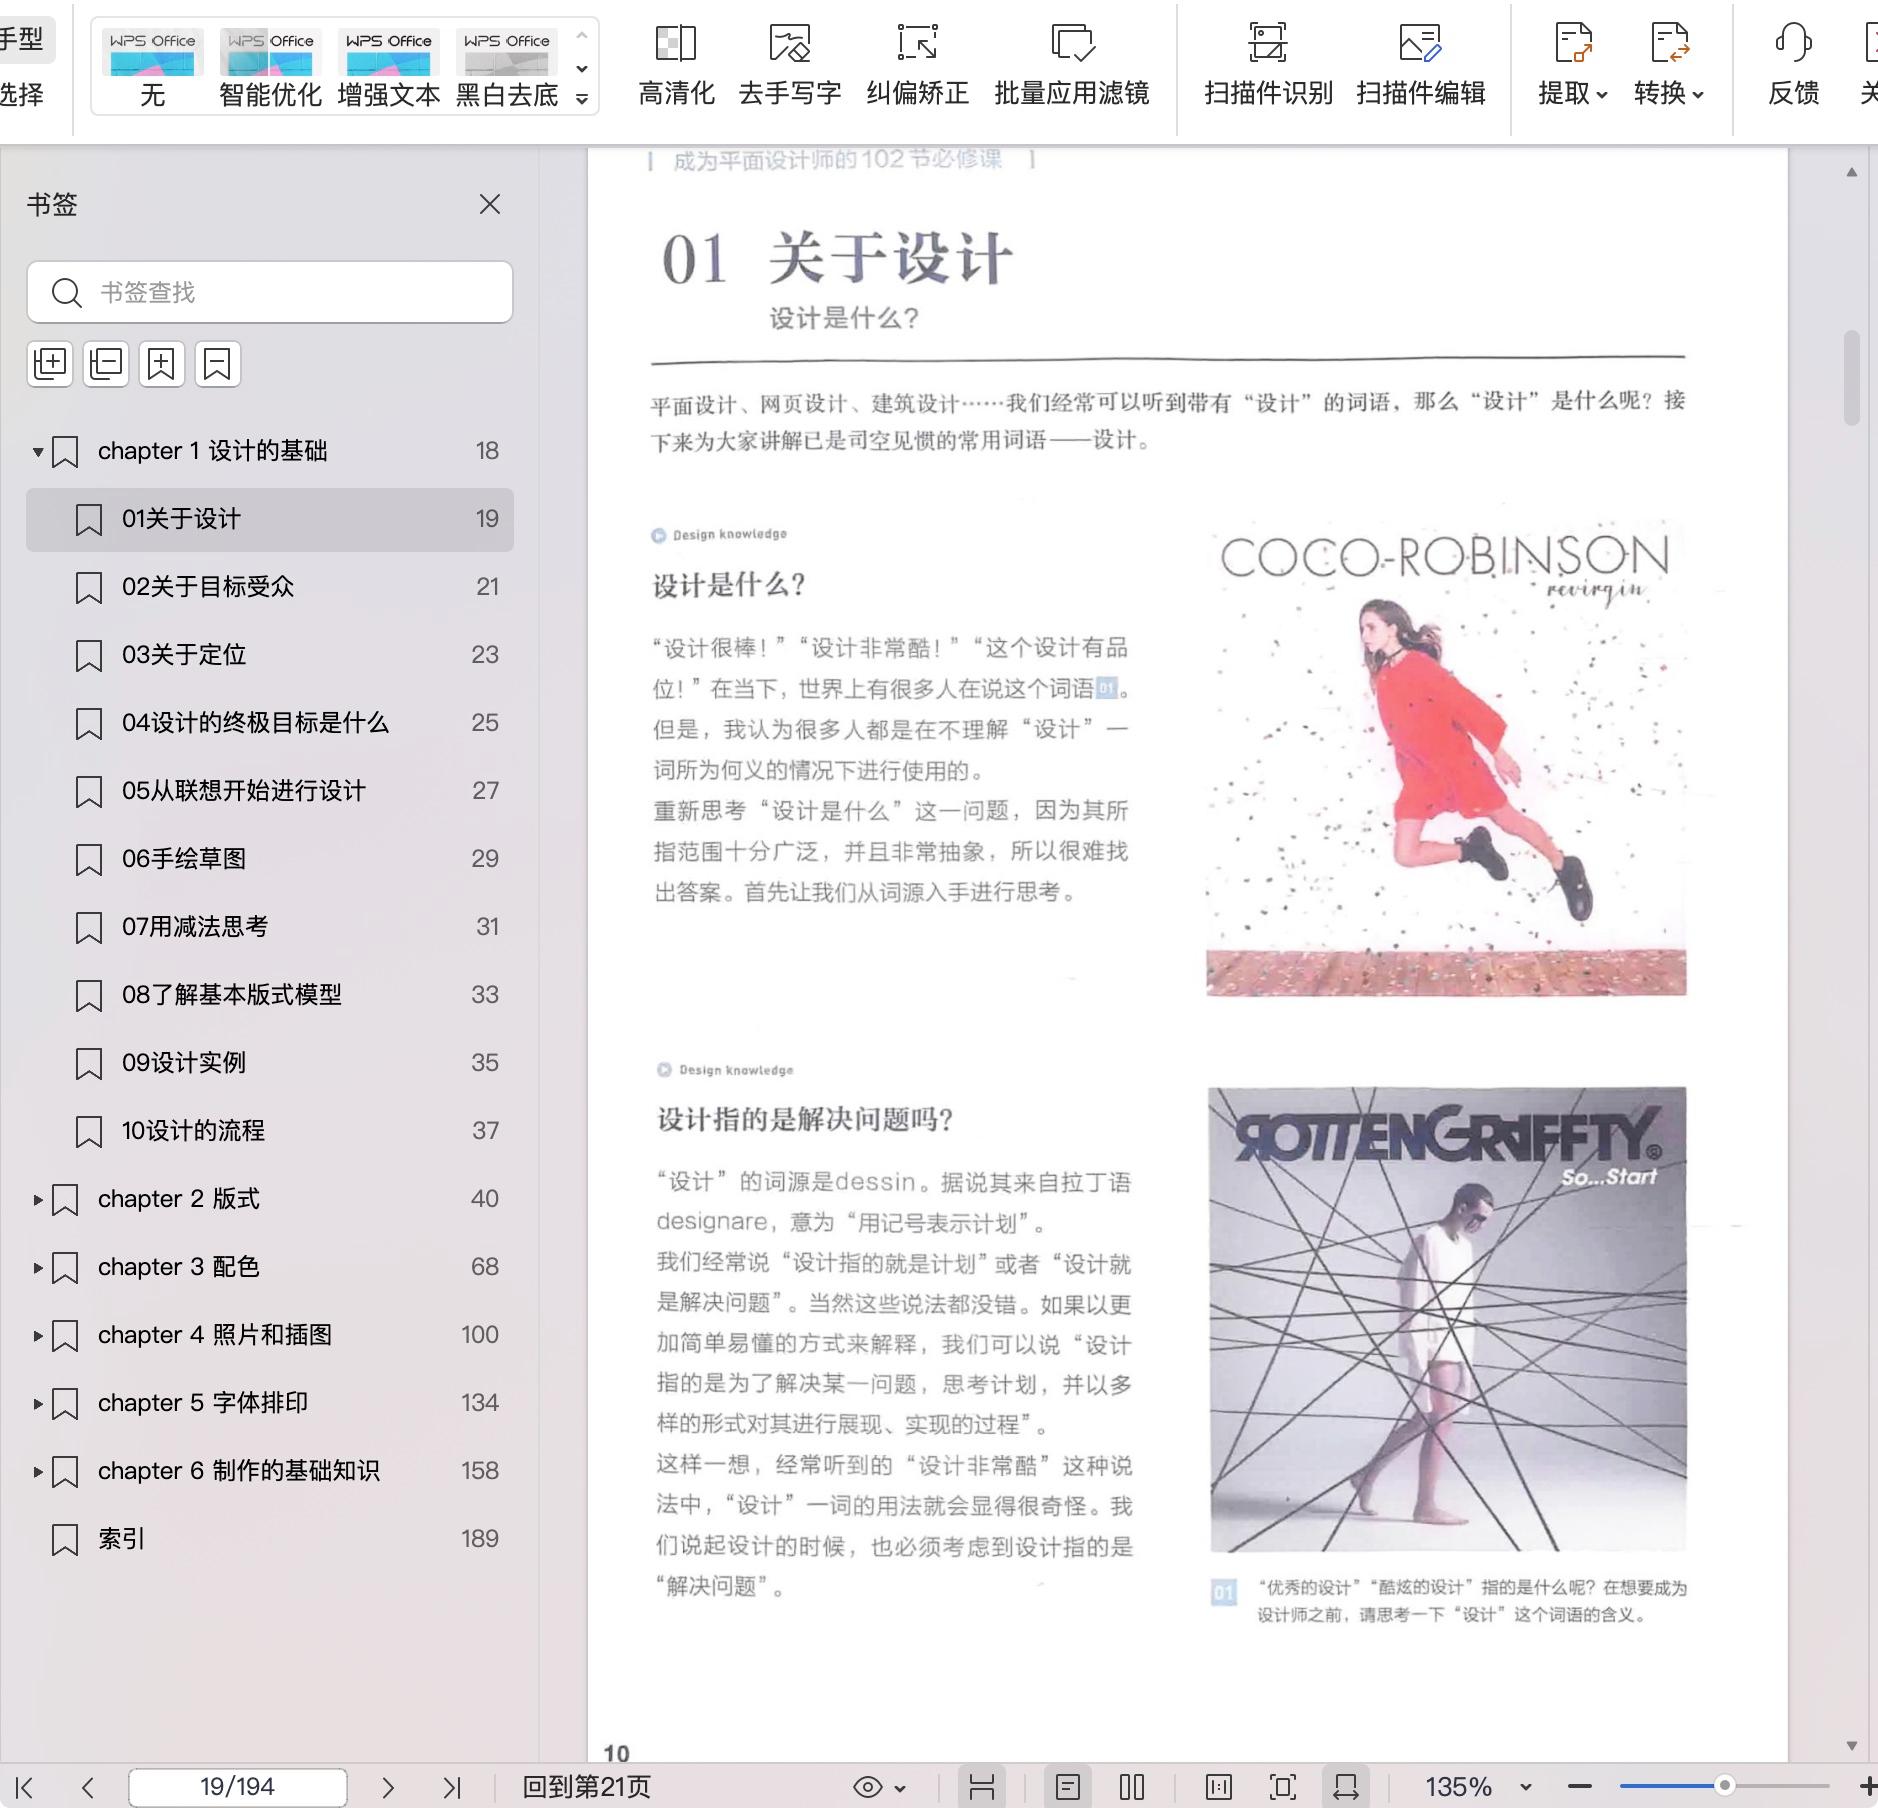This screenshot has width=1878, height=1808.
Task: Toggle single-page view mode
Action: (1067, 1787)
